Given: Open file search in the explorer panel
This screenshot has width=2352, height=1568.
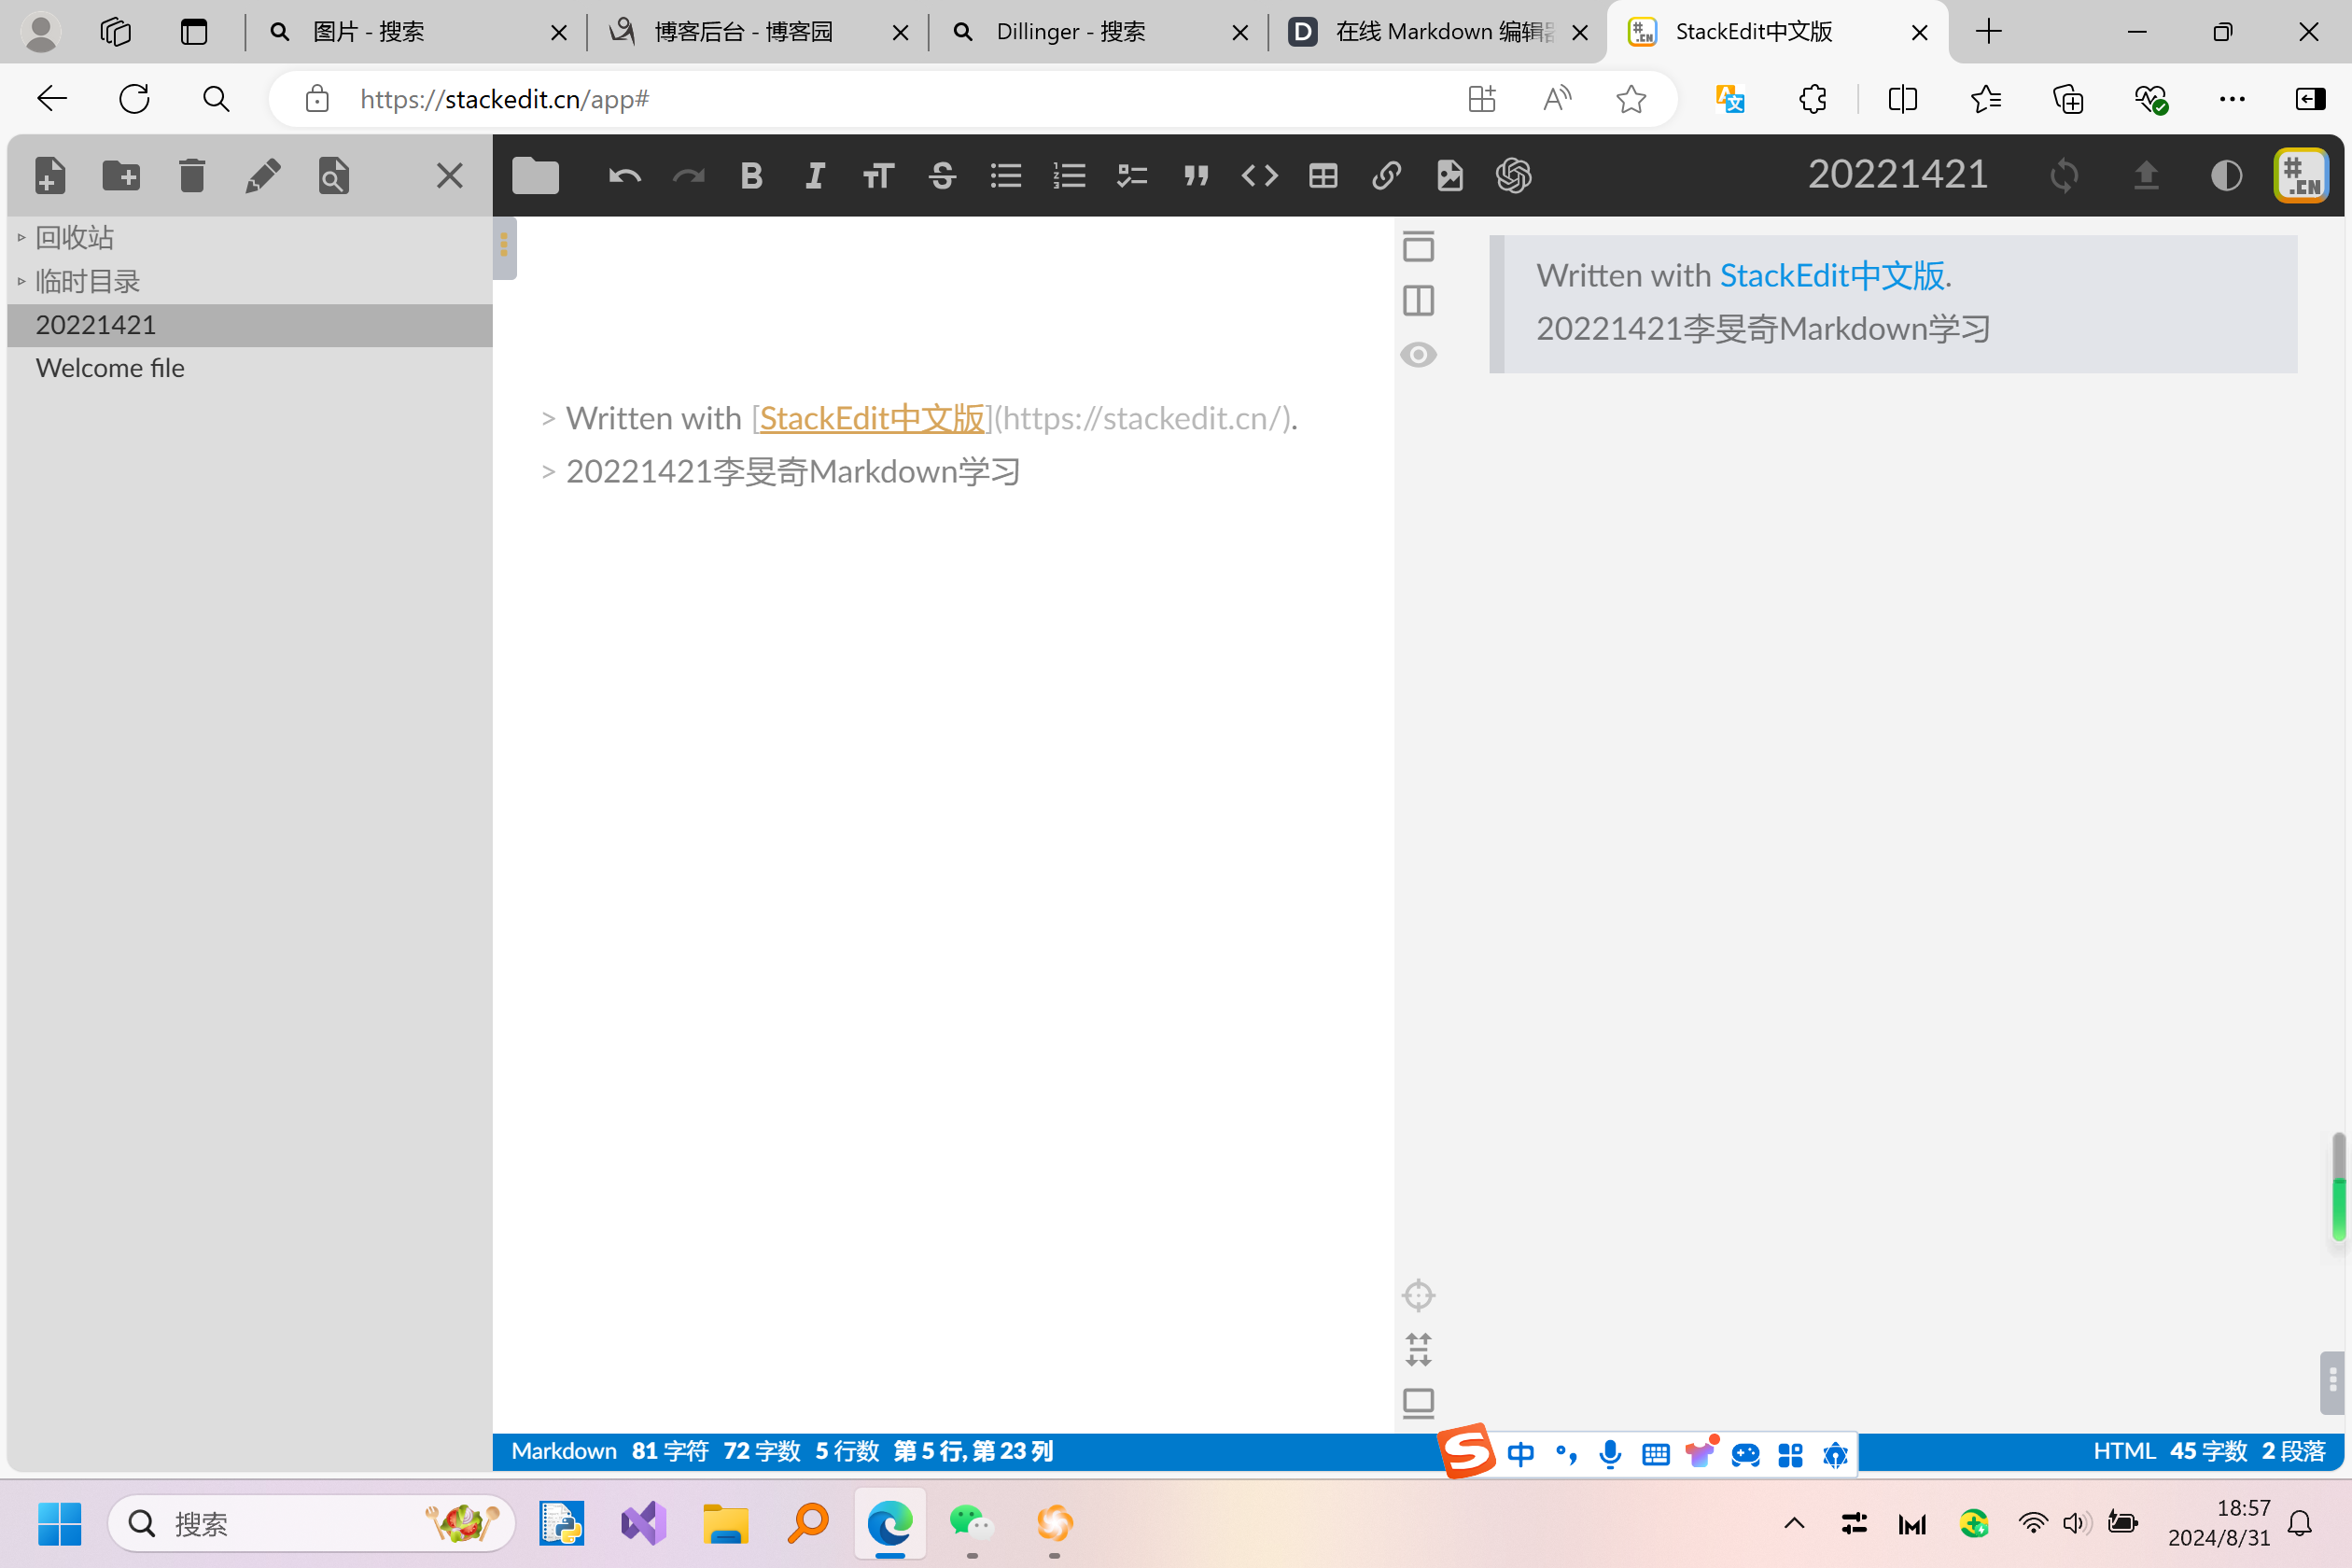Looking at the screenshot, I should (334, 176).
